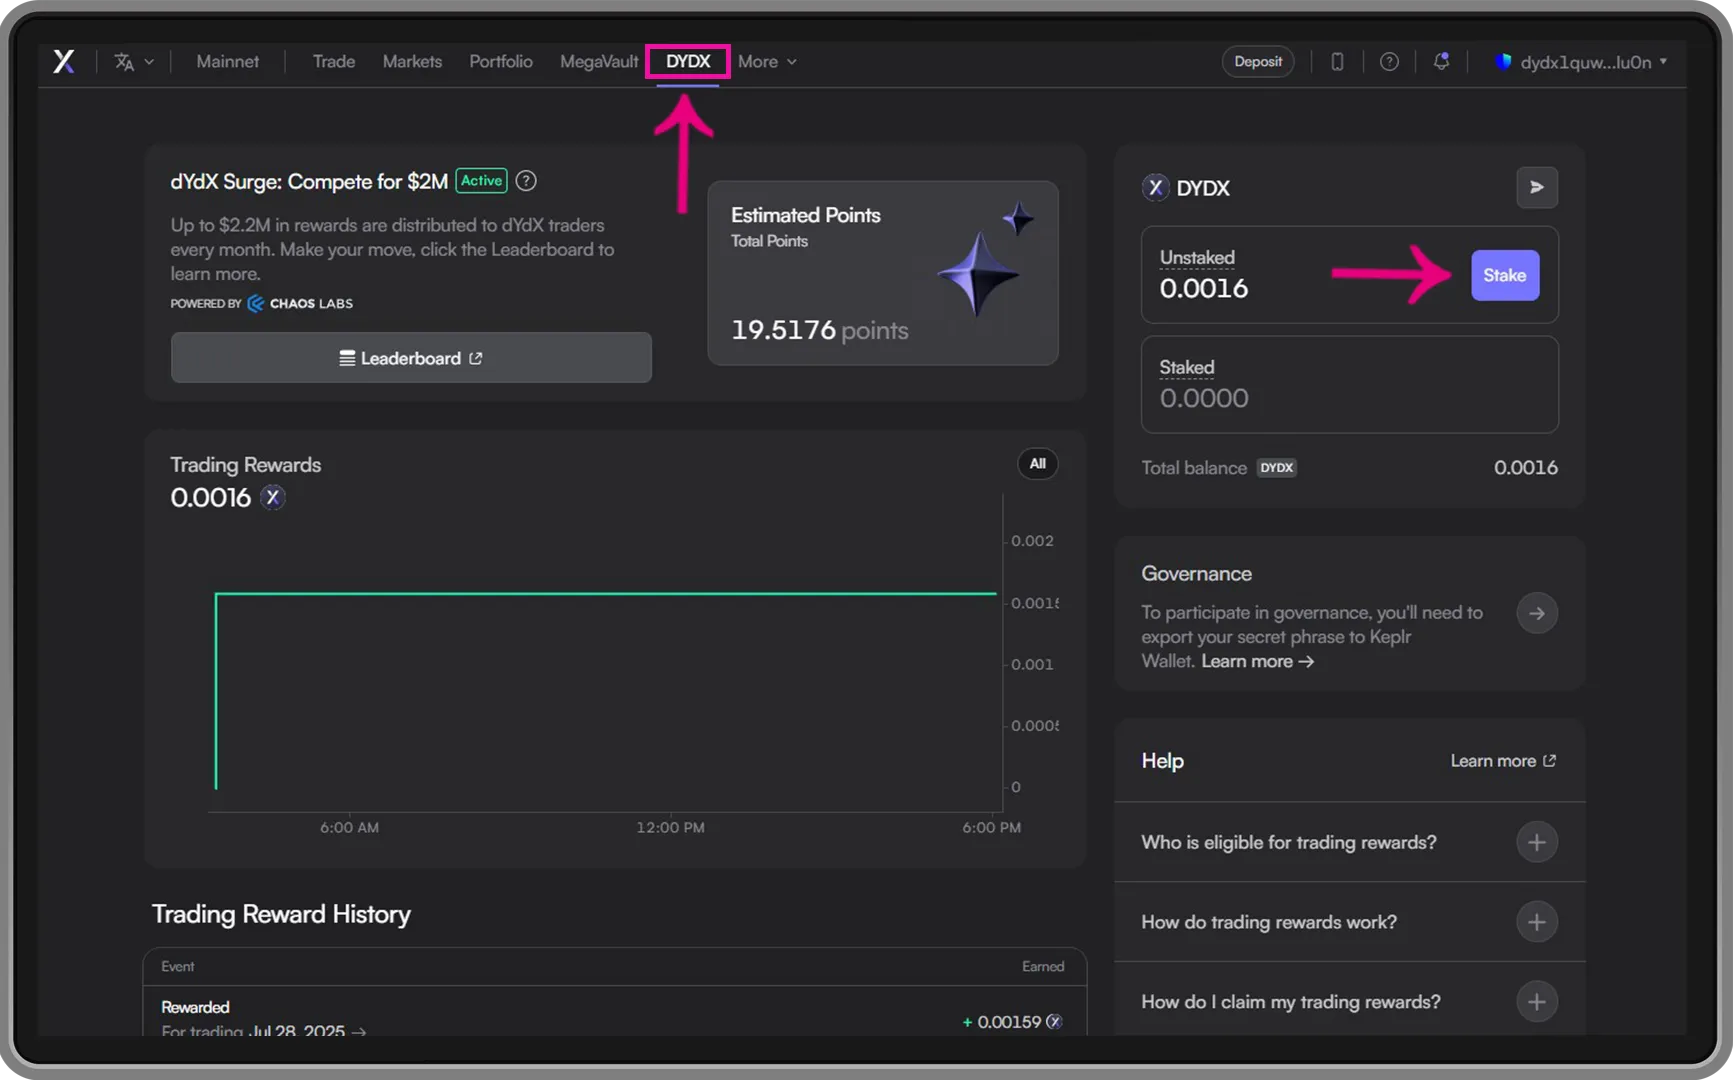Open the Help Learn more link
Screen dimensions: 1733x1080
click(1503, 761)
